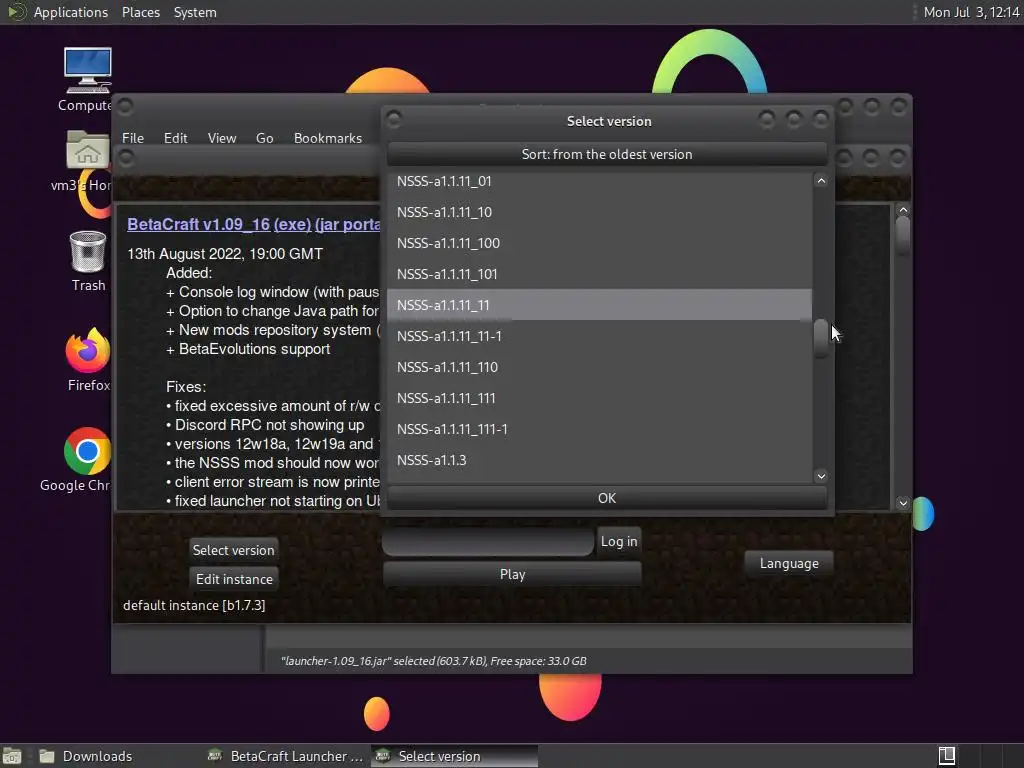The width and height of the screenshot is (1024, 768).
Task: Click the Log in button
Action: click(618, 541)
